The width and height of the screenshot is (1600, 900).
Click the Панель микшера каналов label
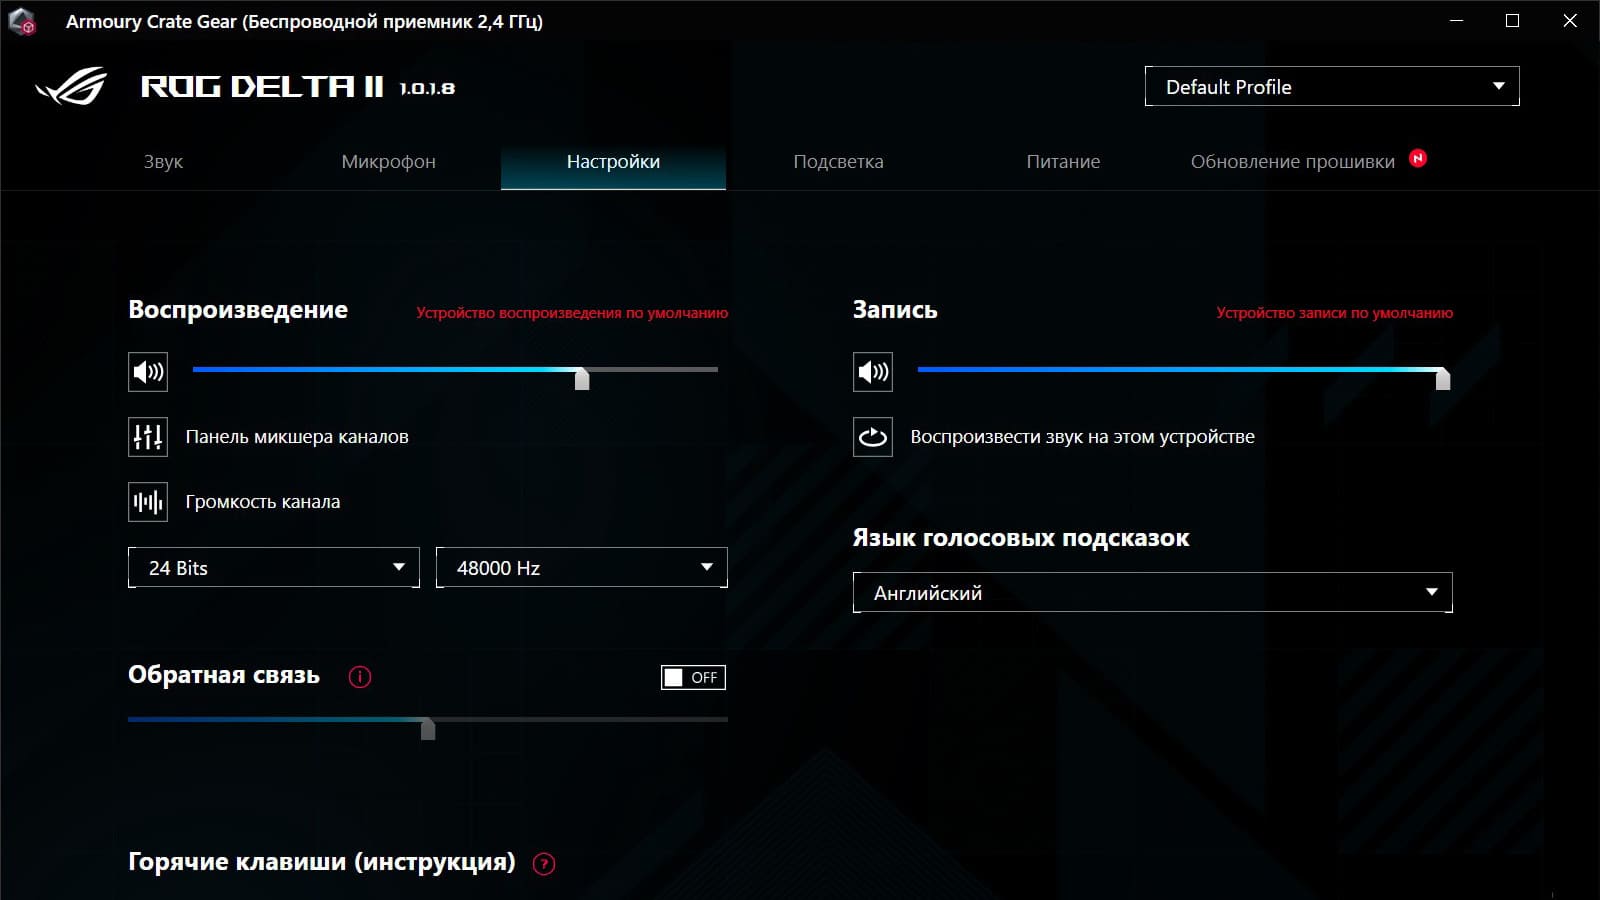coord(297,437)
